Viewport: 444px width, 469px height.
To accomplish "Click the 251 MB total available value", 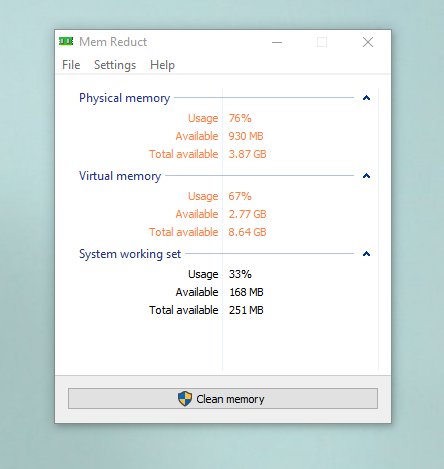I will (x=246, y=310).
